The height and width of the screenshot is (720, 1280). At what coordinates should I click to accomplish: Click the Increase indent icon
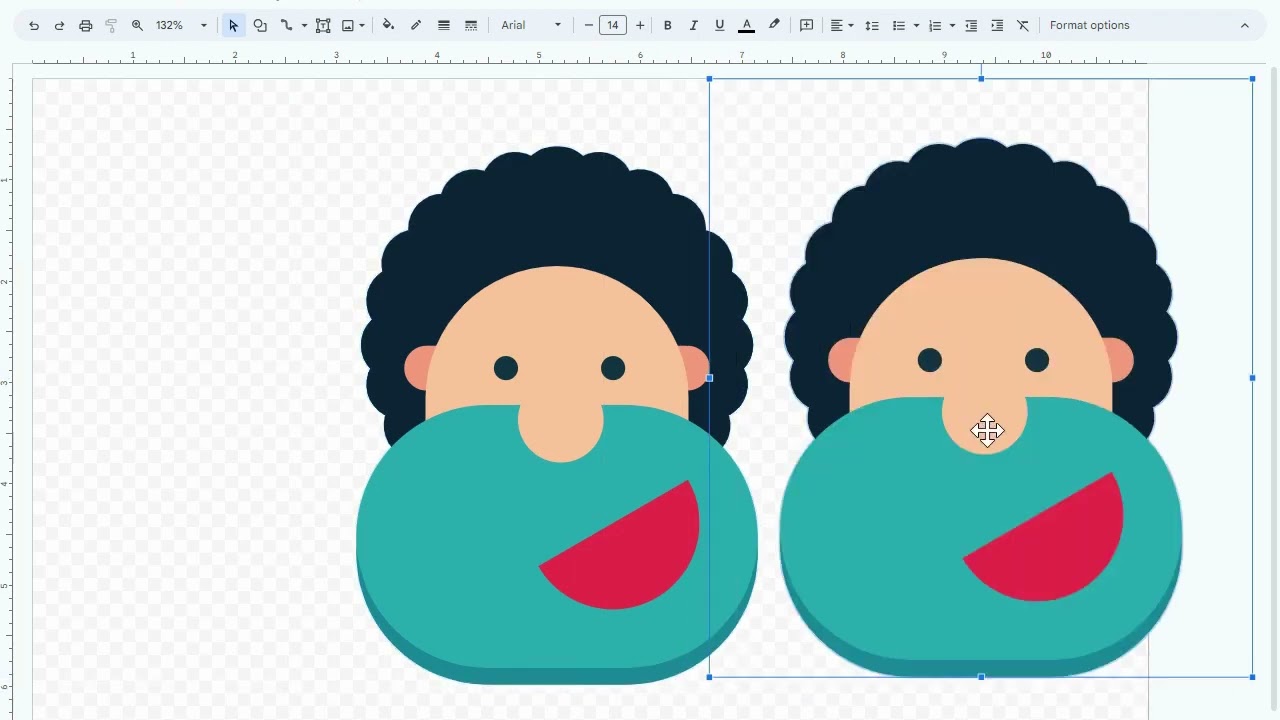click(997, 25)
